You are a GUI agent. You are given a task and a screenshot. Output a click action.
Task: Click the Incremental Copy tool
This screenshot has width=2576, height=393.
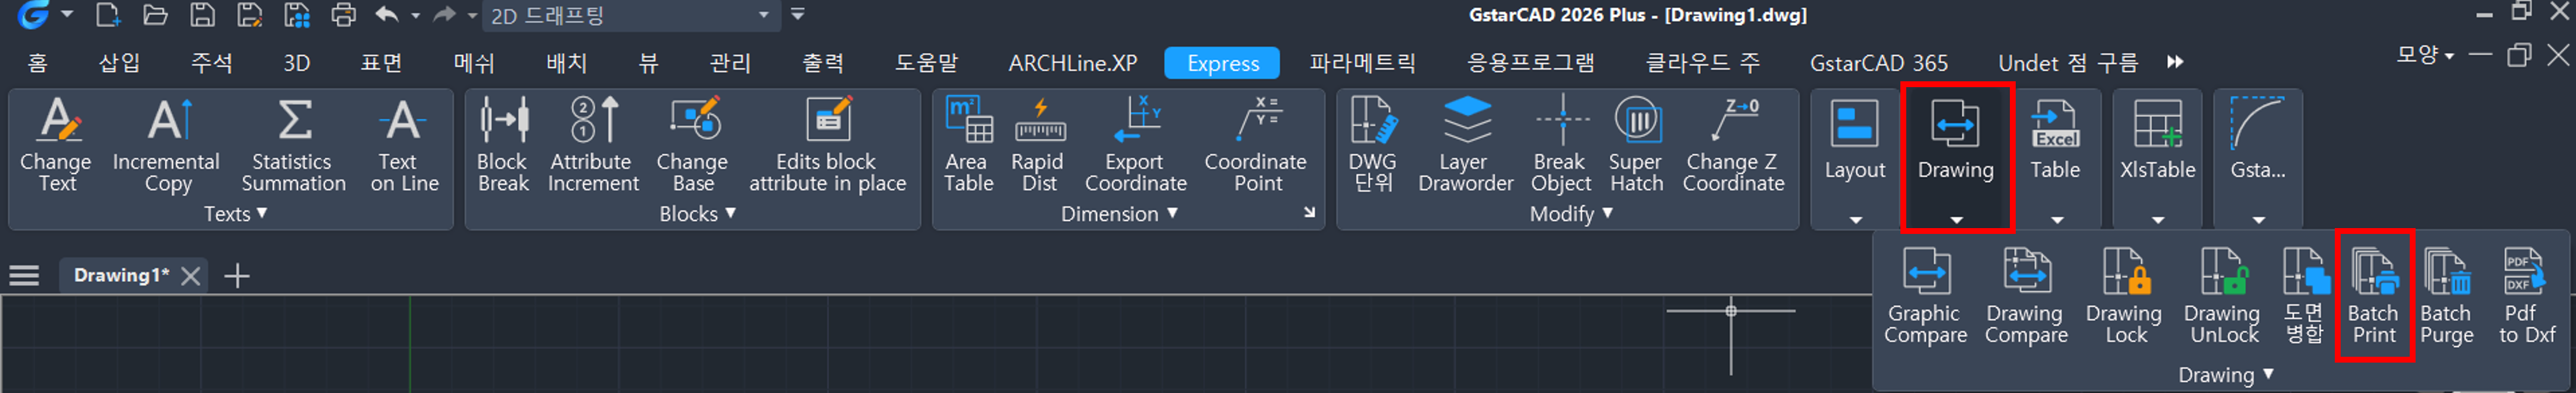167,144
